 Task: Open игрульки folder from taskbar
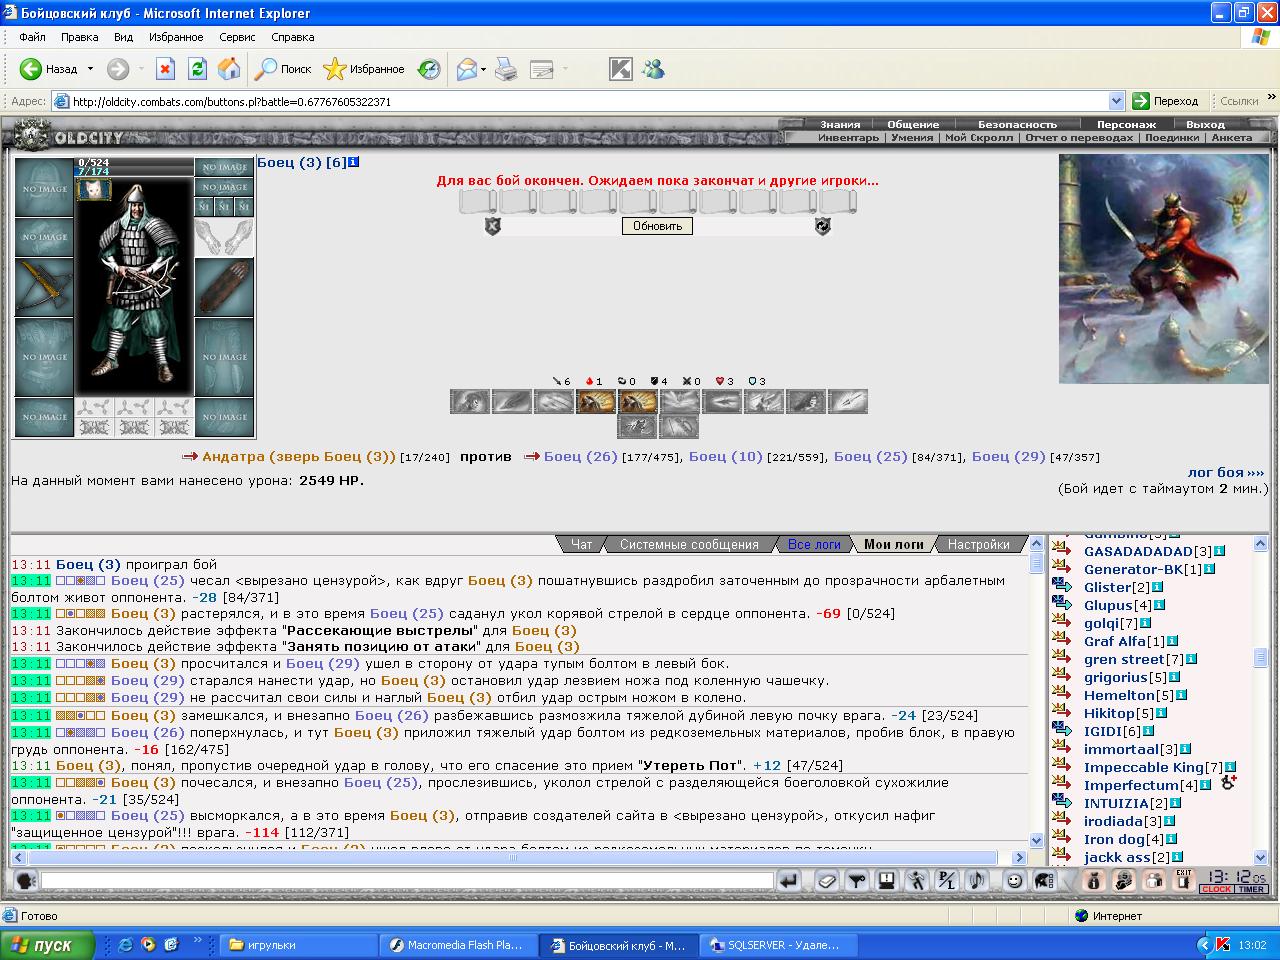(x=300, y=944)
